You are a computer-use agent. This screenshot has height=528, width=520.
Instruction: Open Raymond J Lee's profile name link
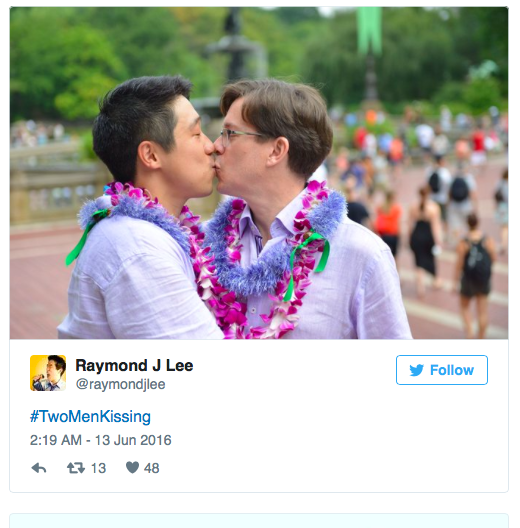(x=134, y=365)
